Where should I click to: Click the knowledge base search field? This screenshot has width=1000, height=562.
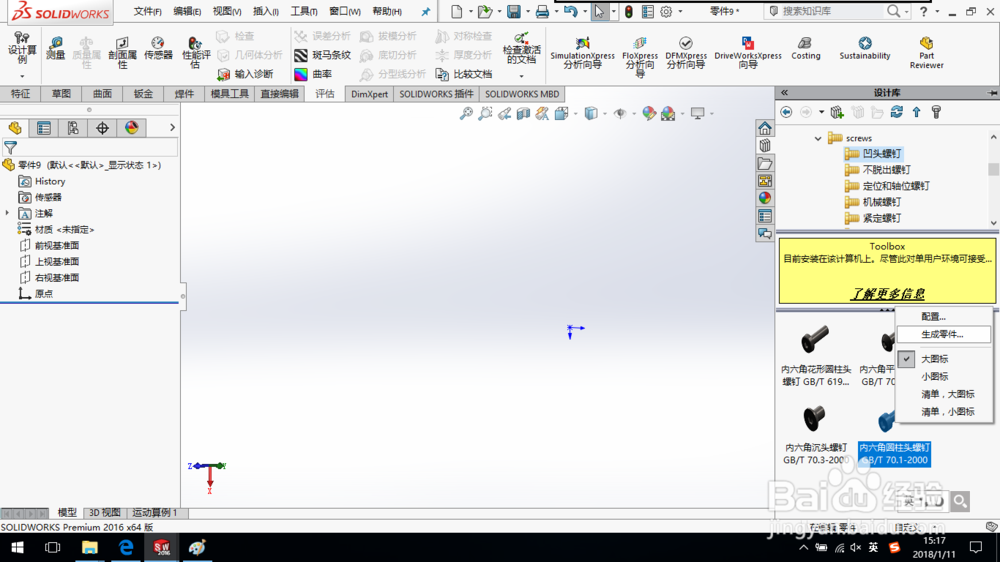point(832,11)
